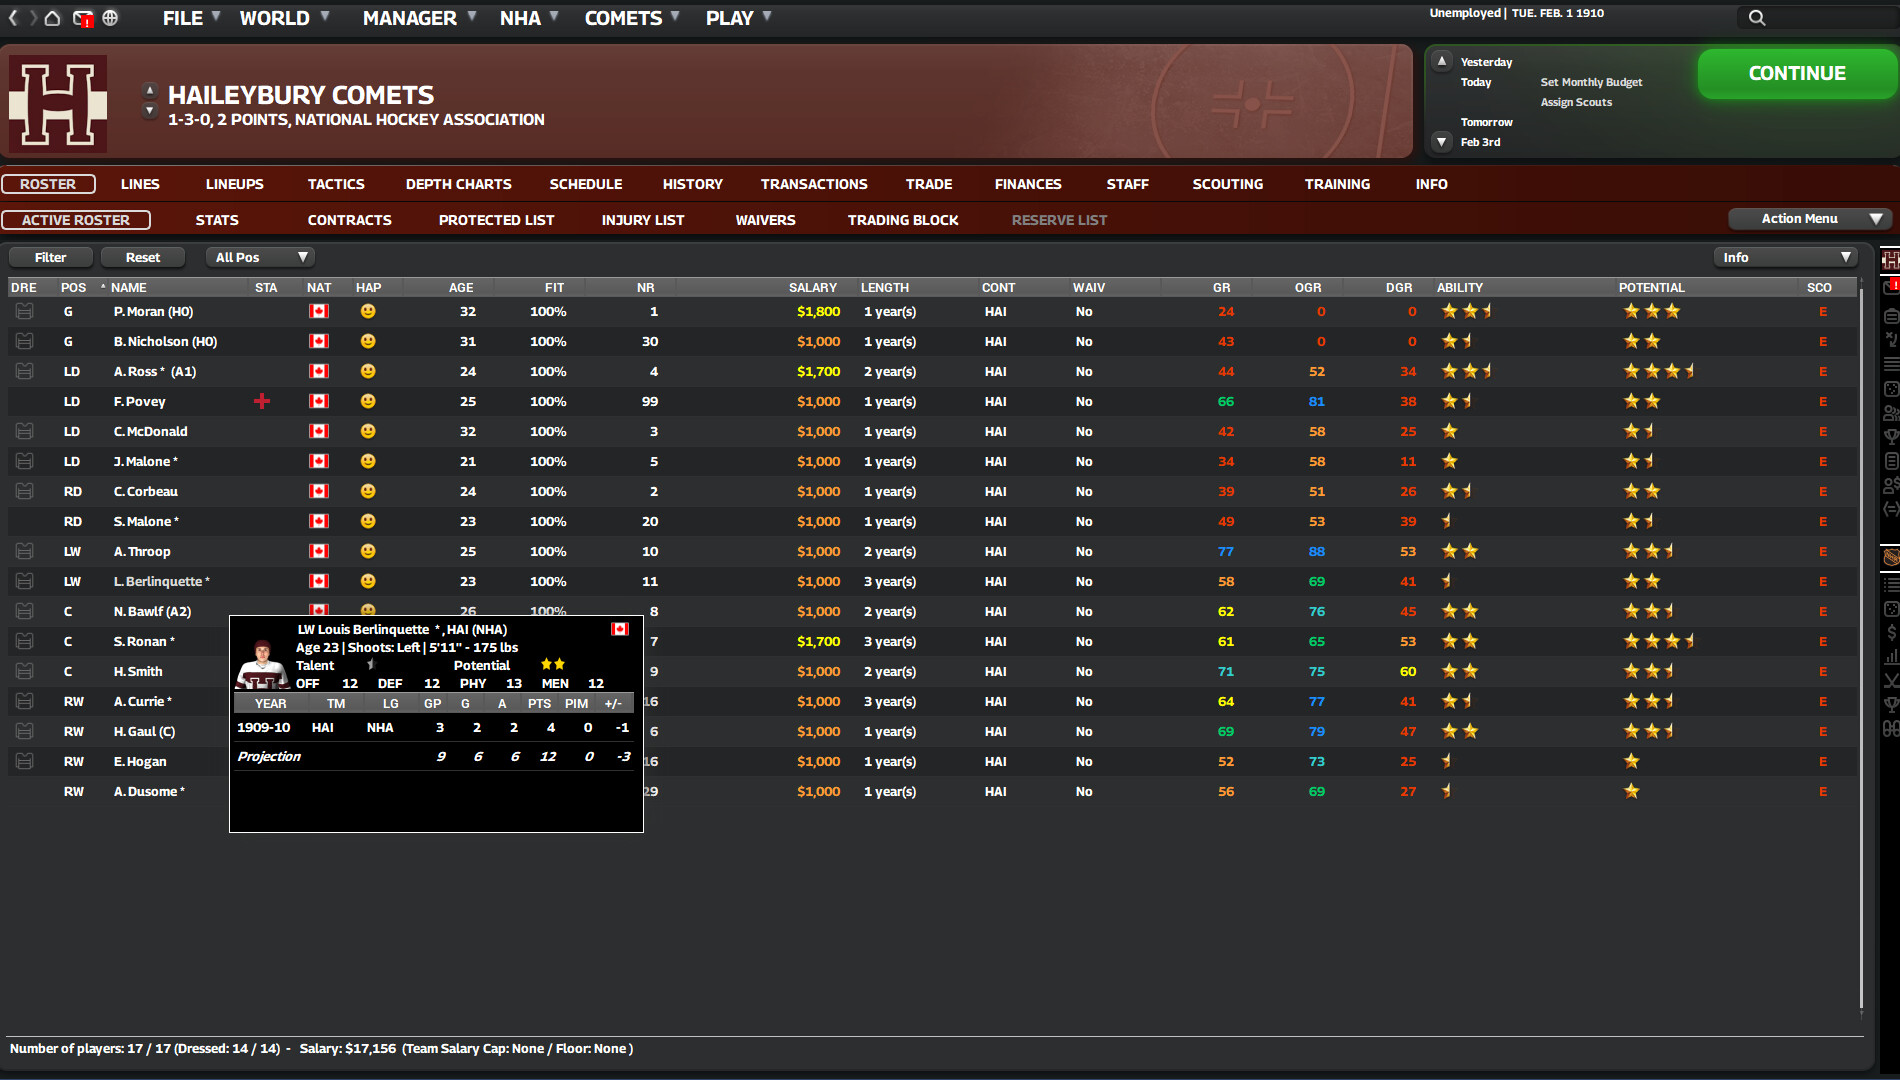Open the Protected List tab
1900x1080 pixels.
point(496,219)
